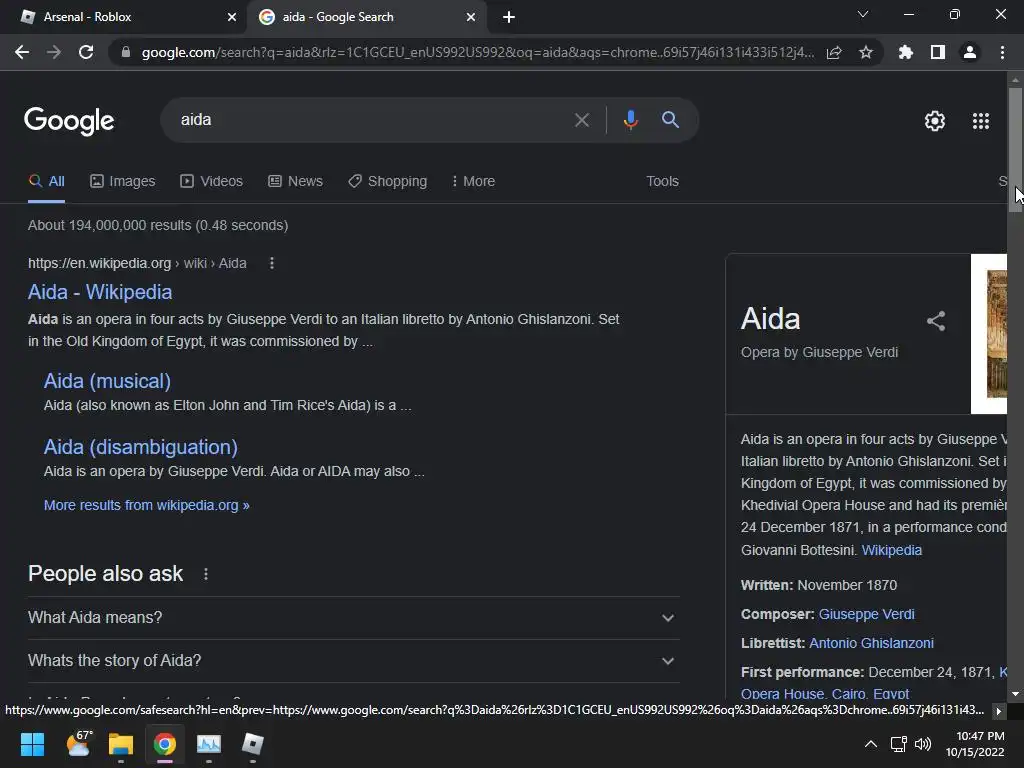Expand "What Aida means?" question
Image resolution: width=1024 pixels, height=768 pixels.
coord(353,618)
